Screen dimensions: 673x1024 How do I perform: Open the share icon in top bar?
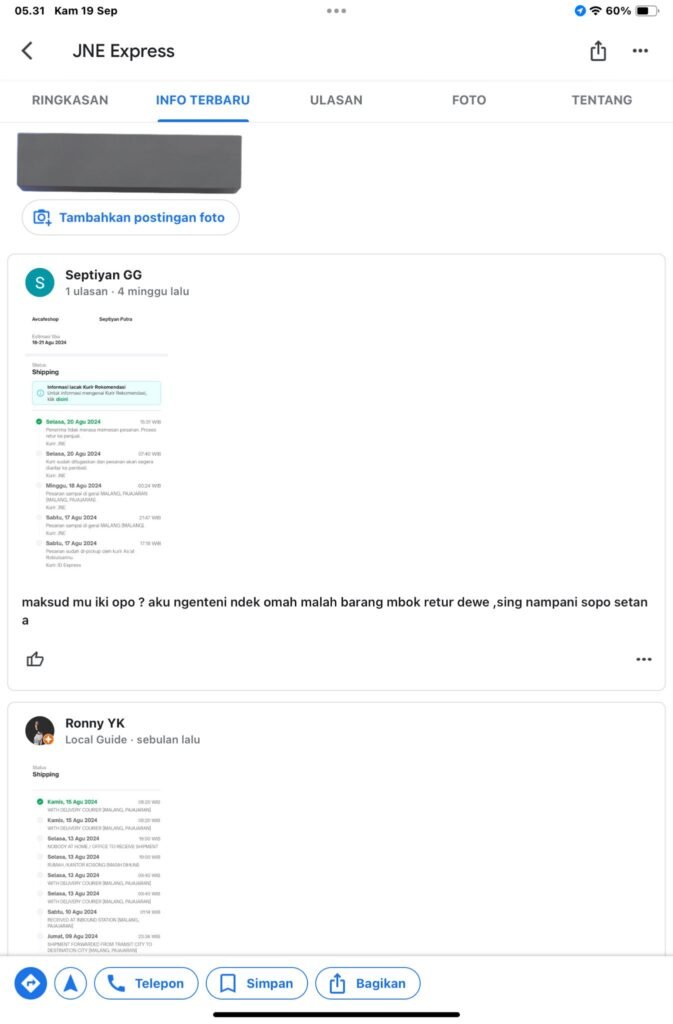coord(598,50)
